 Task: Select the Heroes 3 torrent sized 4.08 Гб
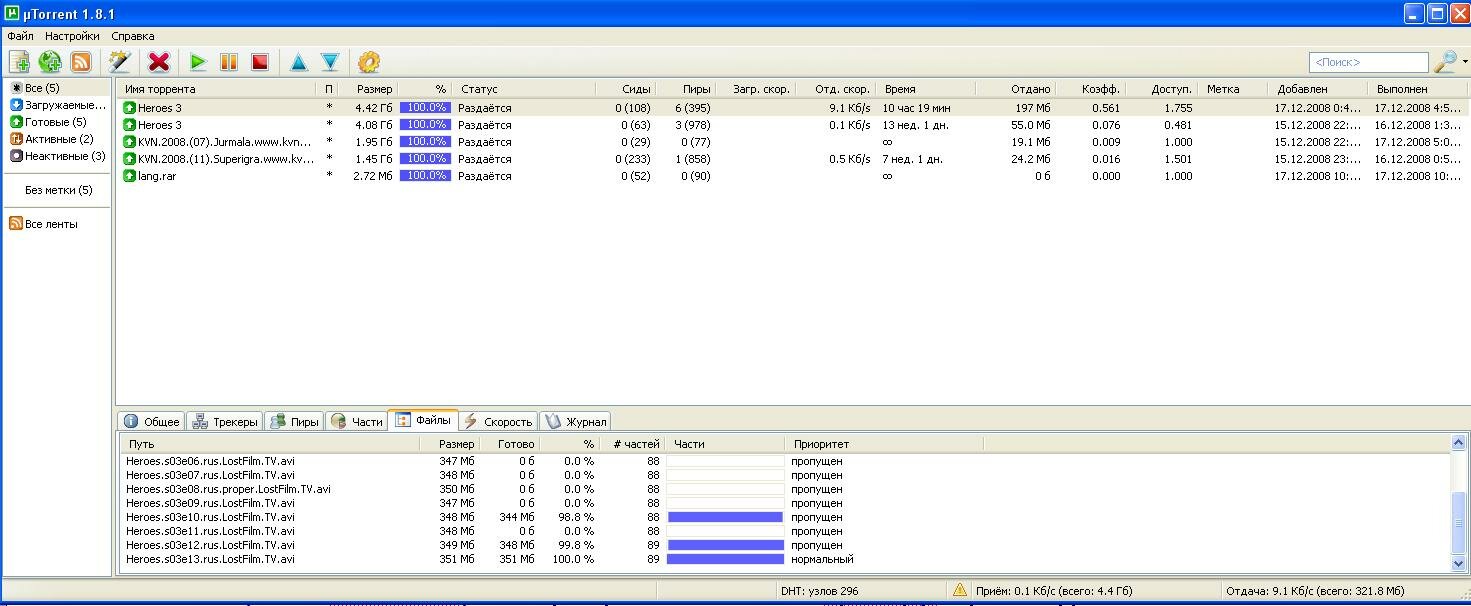(x=792, y=125)
